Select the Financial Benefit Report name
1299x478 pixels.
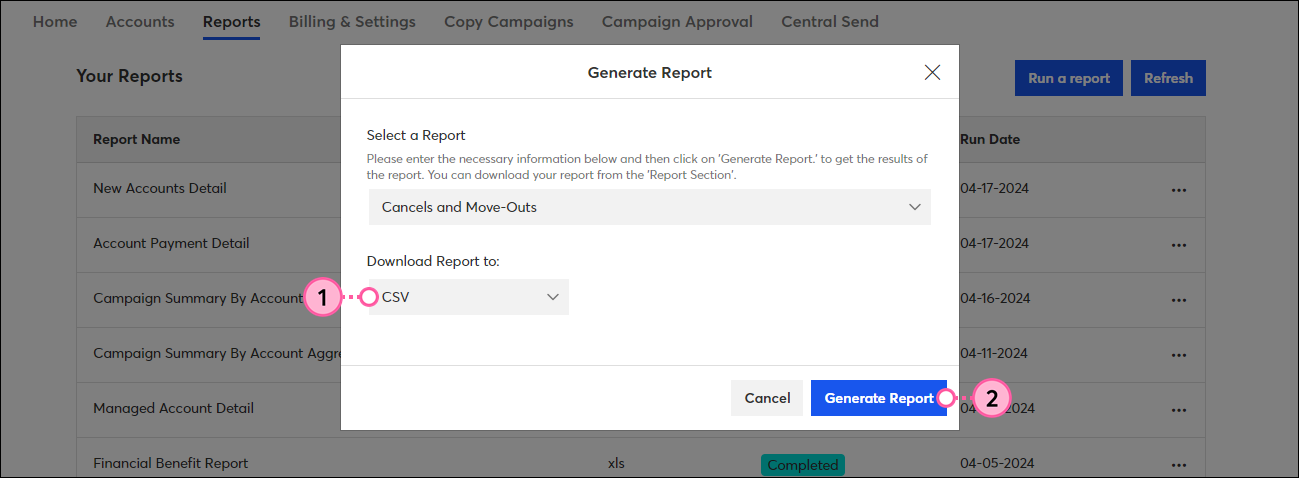pyautogui.click(x=170, y=463)
